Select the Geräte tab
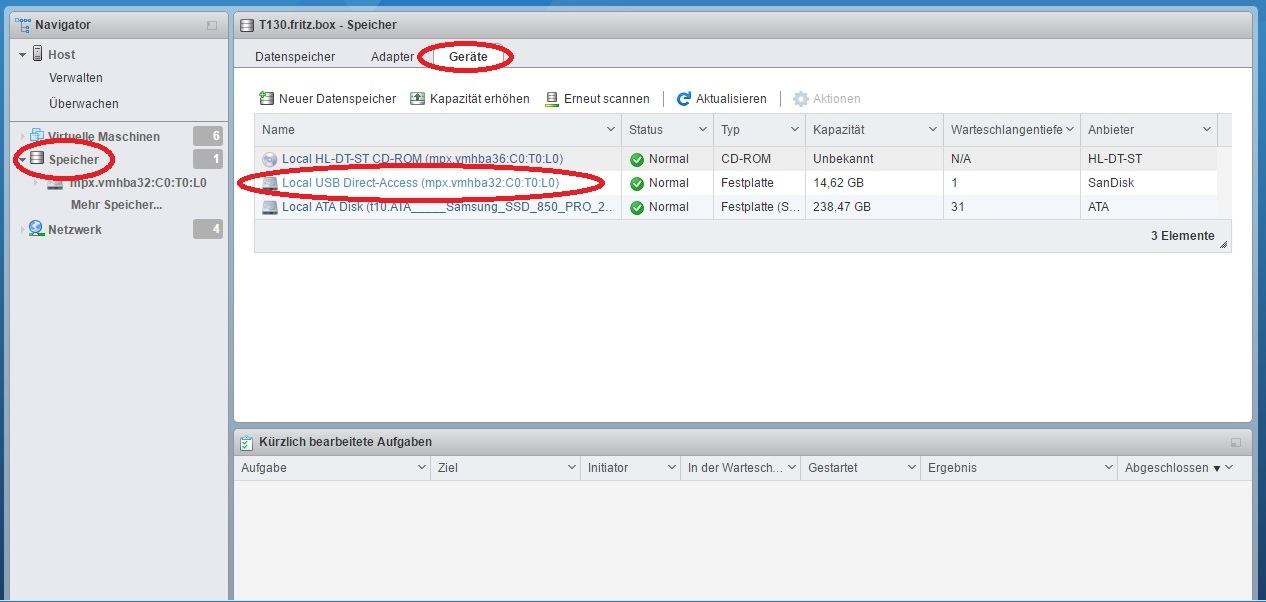 468,57
